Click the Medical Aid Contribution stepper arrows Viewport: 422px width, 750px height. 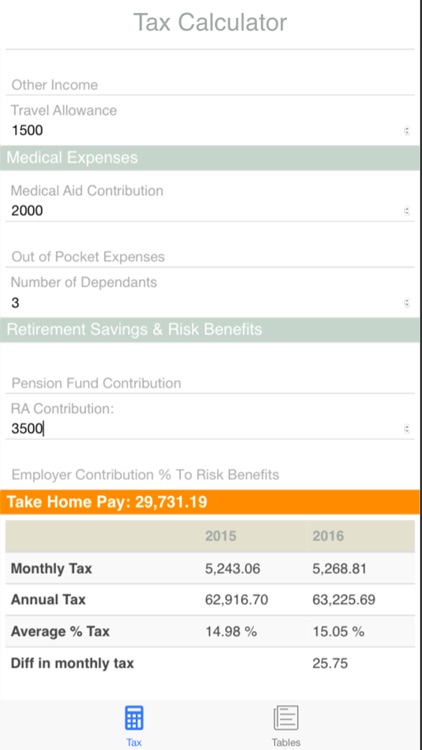pyautogui.click(x=406, y=210)
